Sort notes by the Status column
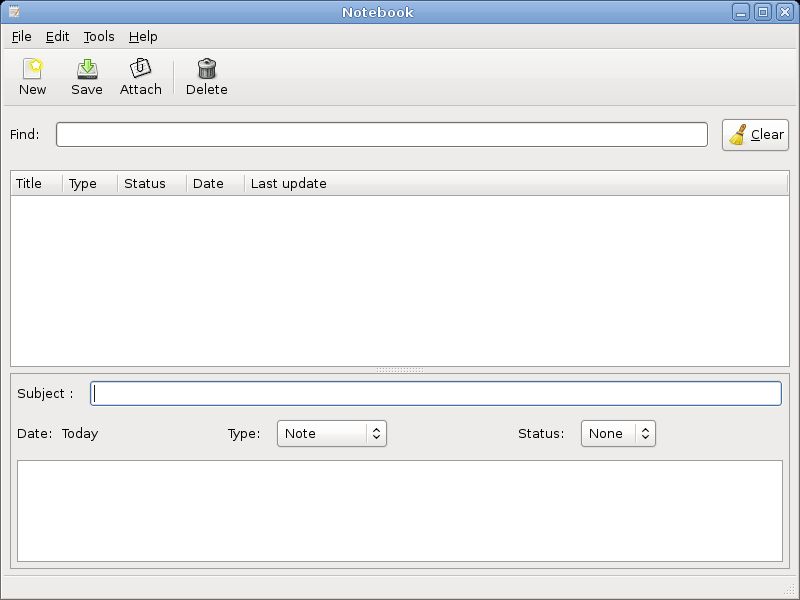The height and width of the screenshot is (600, 800). click(x=152, y=183)
